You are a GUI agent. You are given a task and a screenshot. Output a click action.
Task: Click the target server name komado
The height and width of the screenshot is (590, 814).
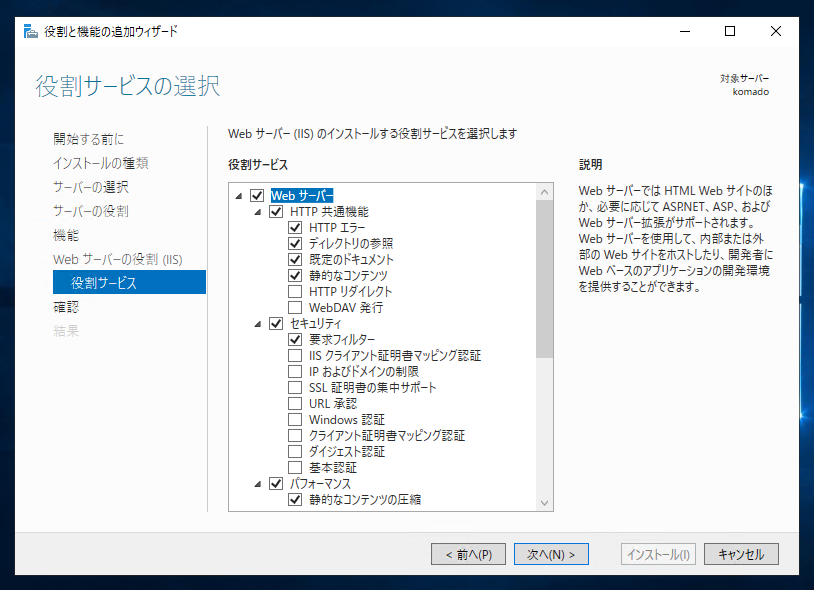pos(751,92)
